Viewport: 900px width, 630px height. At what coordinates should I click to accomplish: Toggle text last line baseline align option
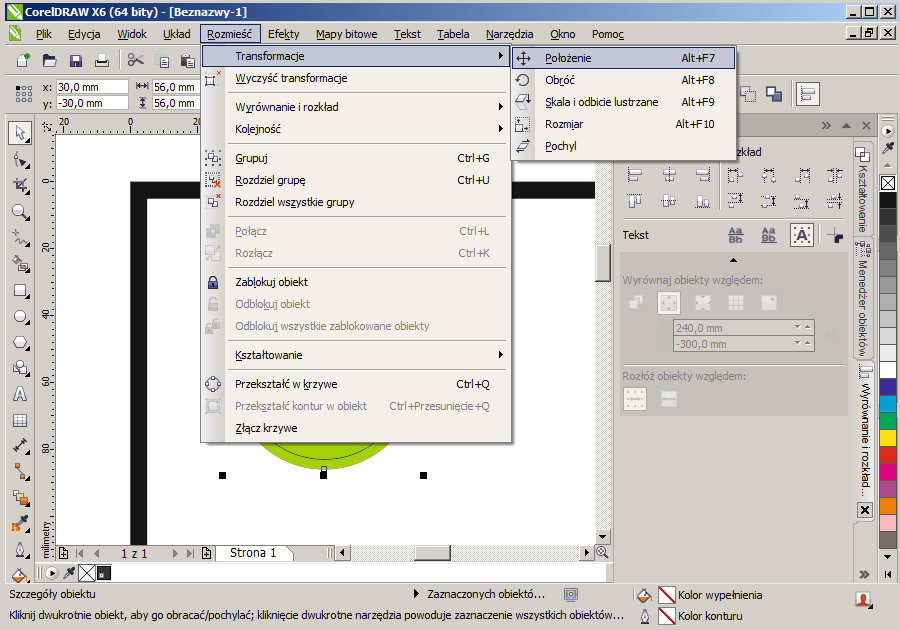click(x=769, y=235)
